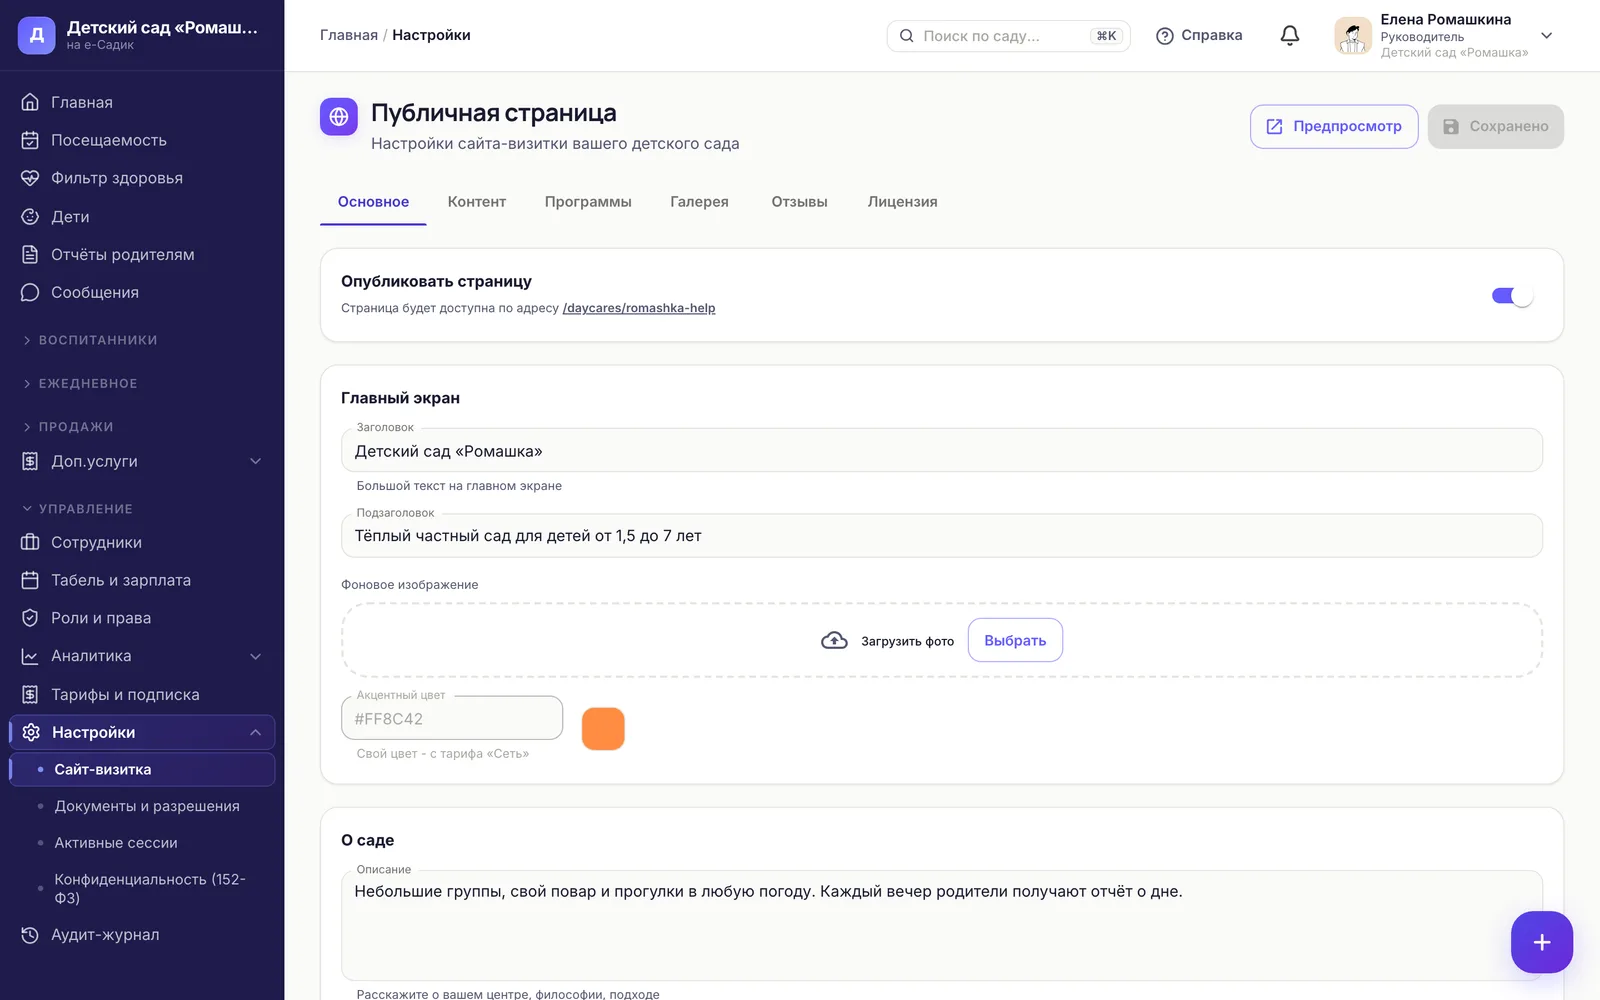Click the Отчёты родителям document icon
Viewport: 1600px width, 1000px height.
click(30, 254)
